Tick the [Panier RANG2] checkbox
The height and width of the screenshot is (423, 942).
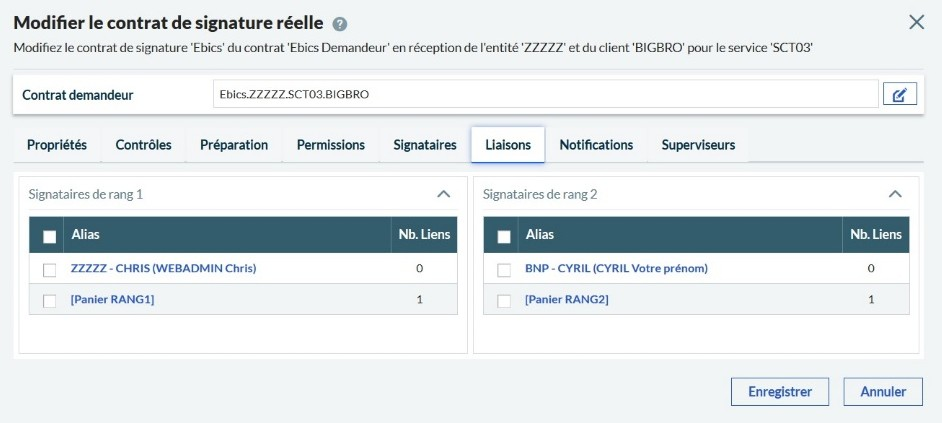coord(504,300)
